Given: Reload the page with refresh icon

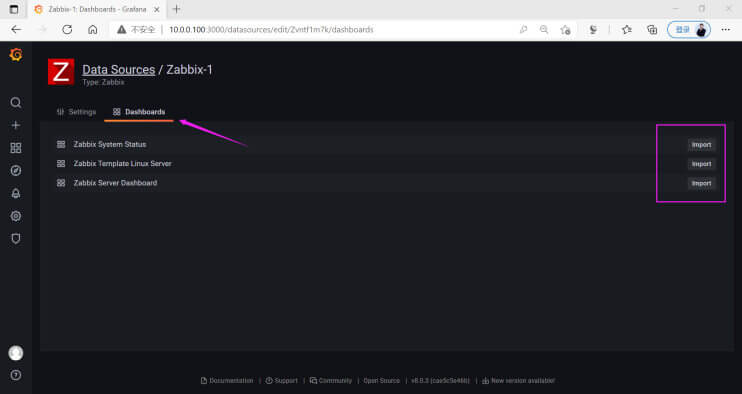Looking at the screenshot, I should pyautogui.click(x=67, y=29).
